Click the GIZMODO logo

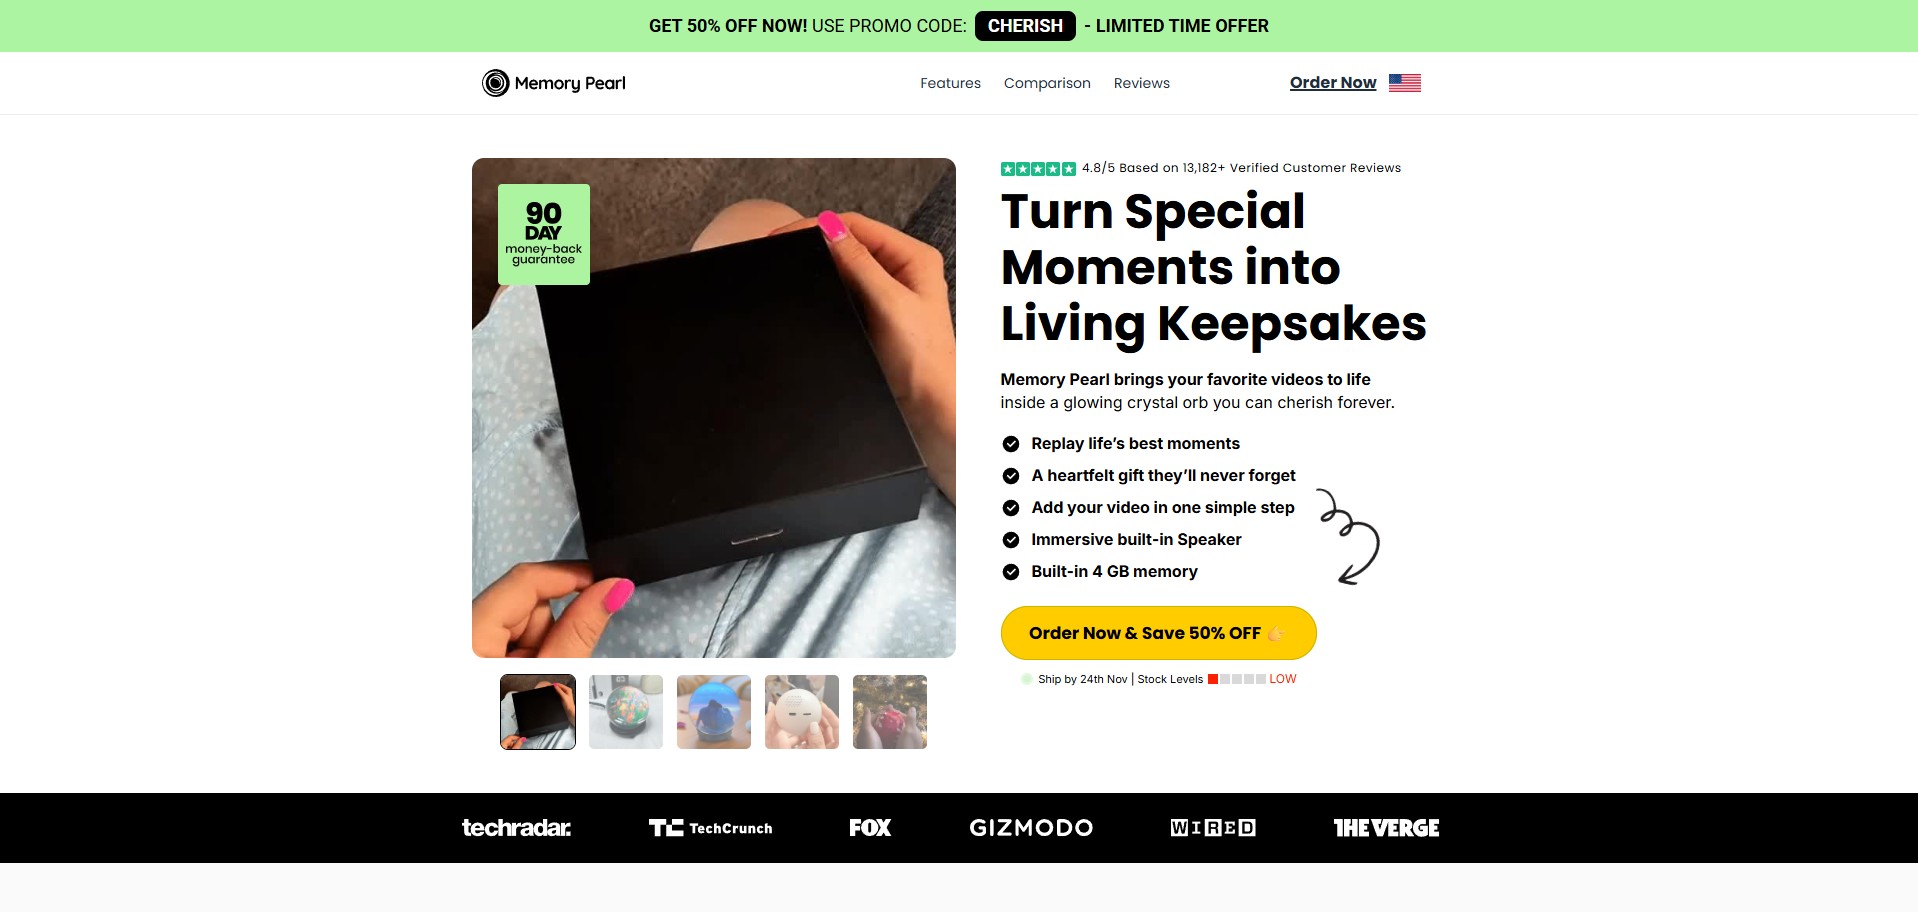point(1031,828)
